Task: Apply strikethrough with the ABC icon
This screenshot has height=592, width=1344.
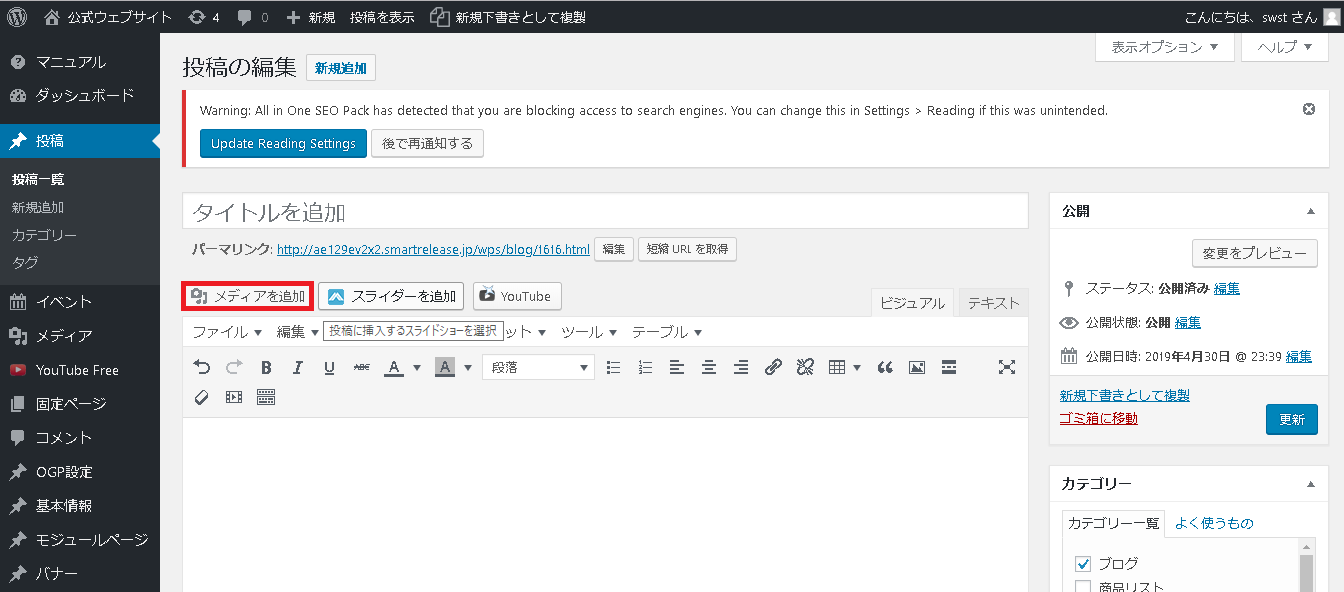Action: click(361, 367)
